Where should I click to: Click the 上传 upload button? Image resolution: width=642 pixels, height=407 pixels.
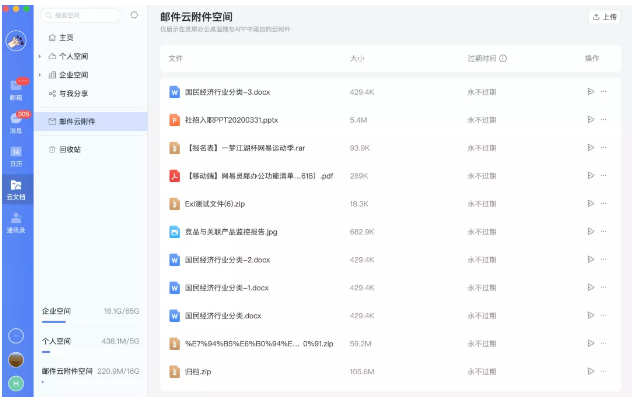pyautogui.click(x=605, y=17)
